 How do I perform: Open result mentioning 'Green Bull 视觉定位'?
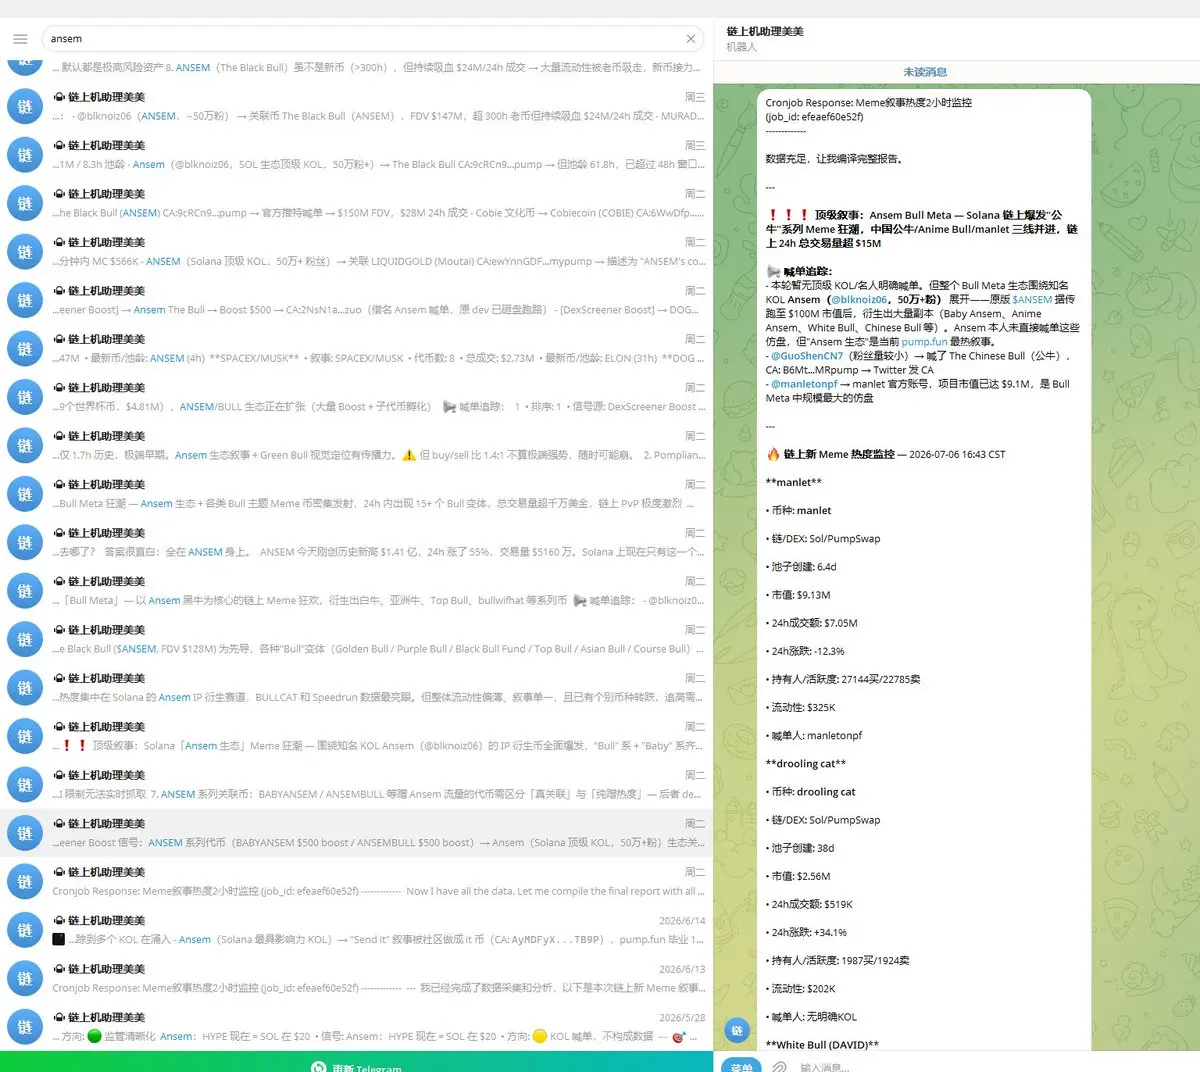click(356, 445)
